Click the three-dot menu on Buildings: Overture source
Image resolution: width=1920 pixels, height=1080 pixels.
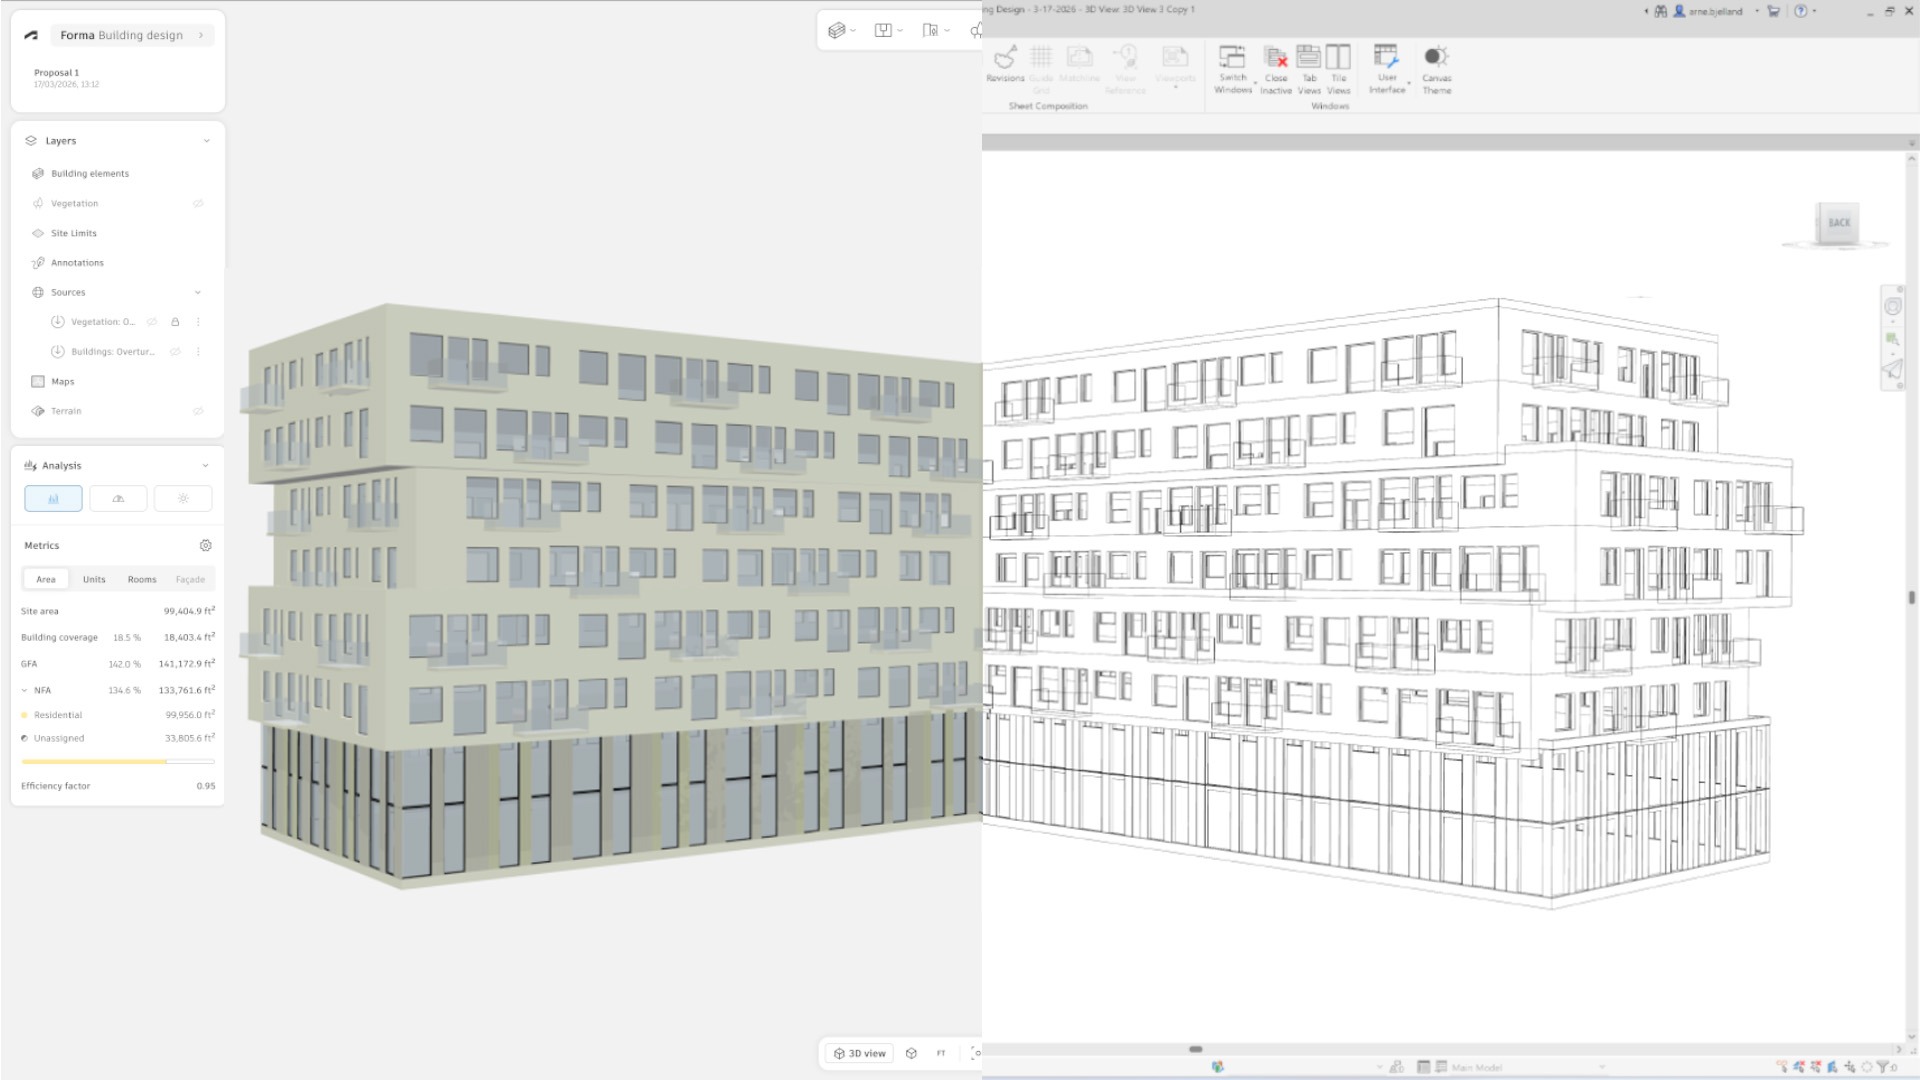point(198,351)
